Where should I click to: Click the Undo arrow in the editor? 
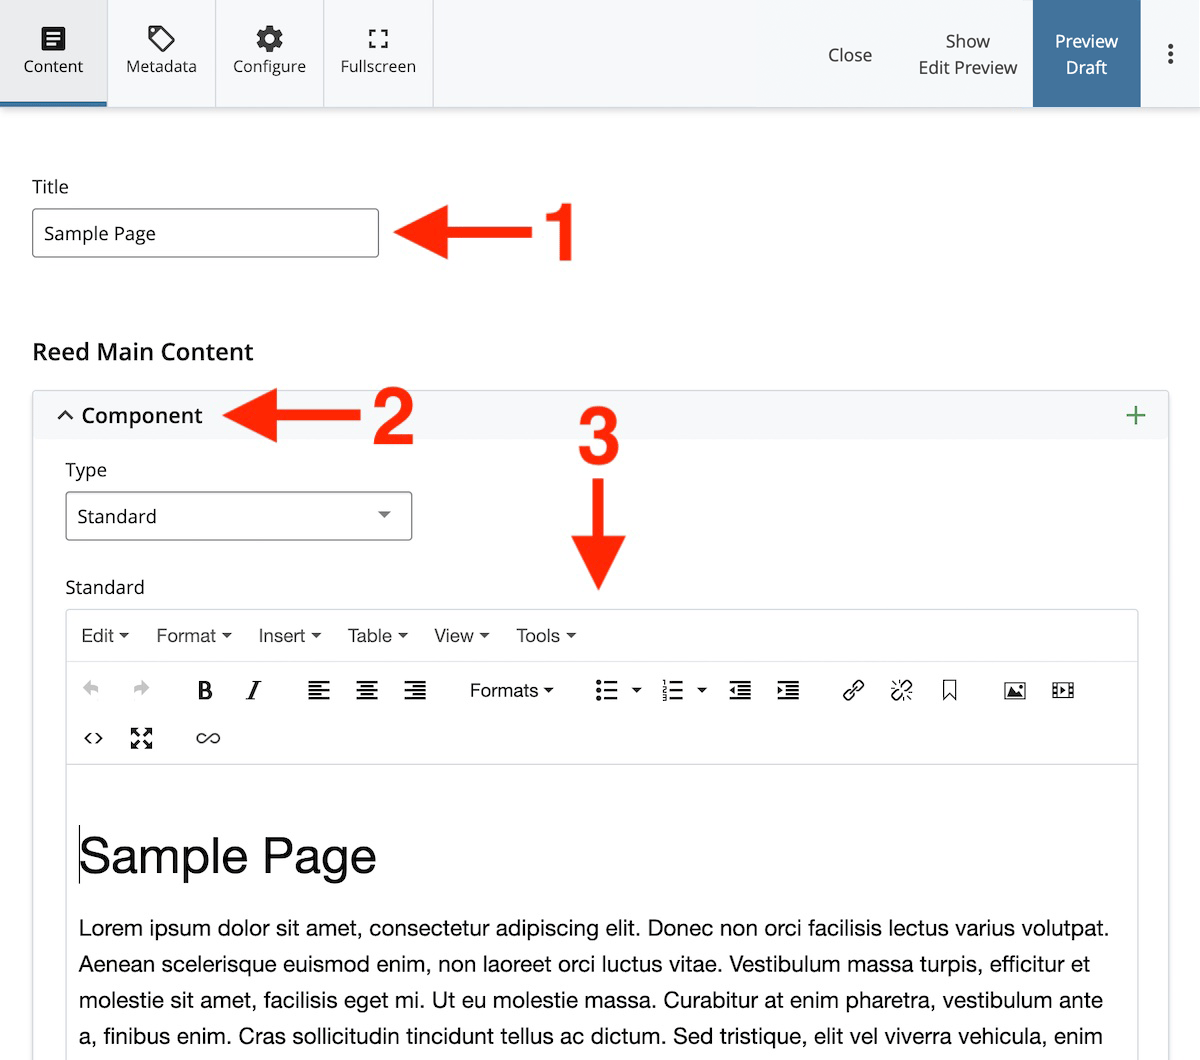[x=91, y=690]
